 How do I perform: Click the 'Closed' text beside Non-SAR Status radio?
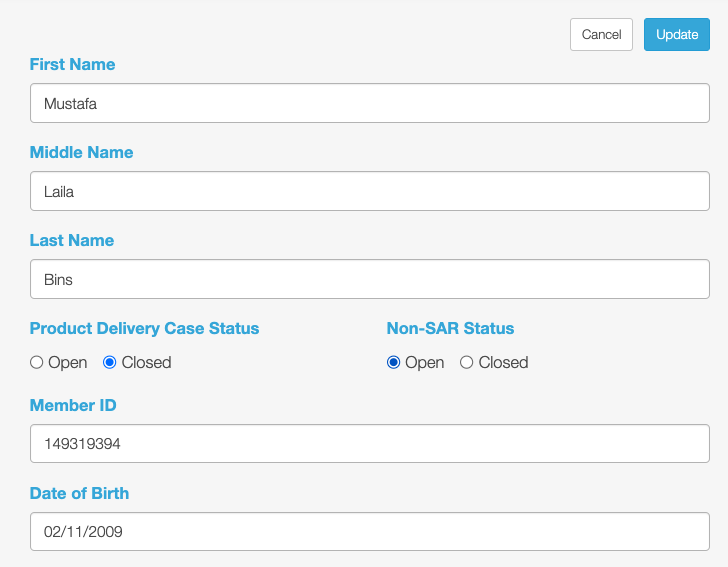pyautogui.click(x=503, y=362)
